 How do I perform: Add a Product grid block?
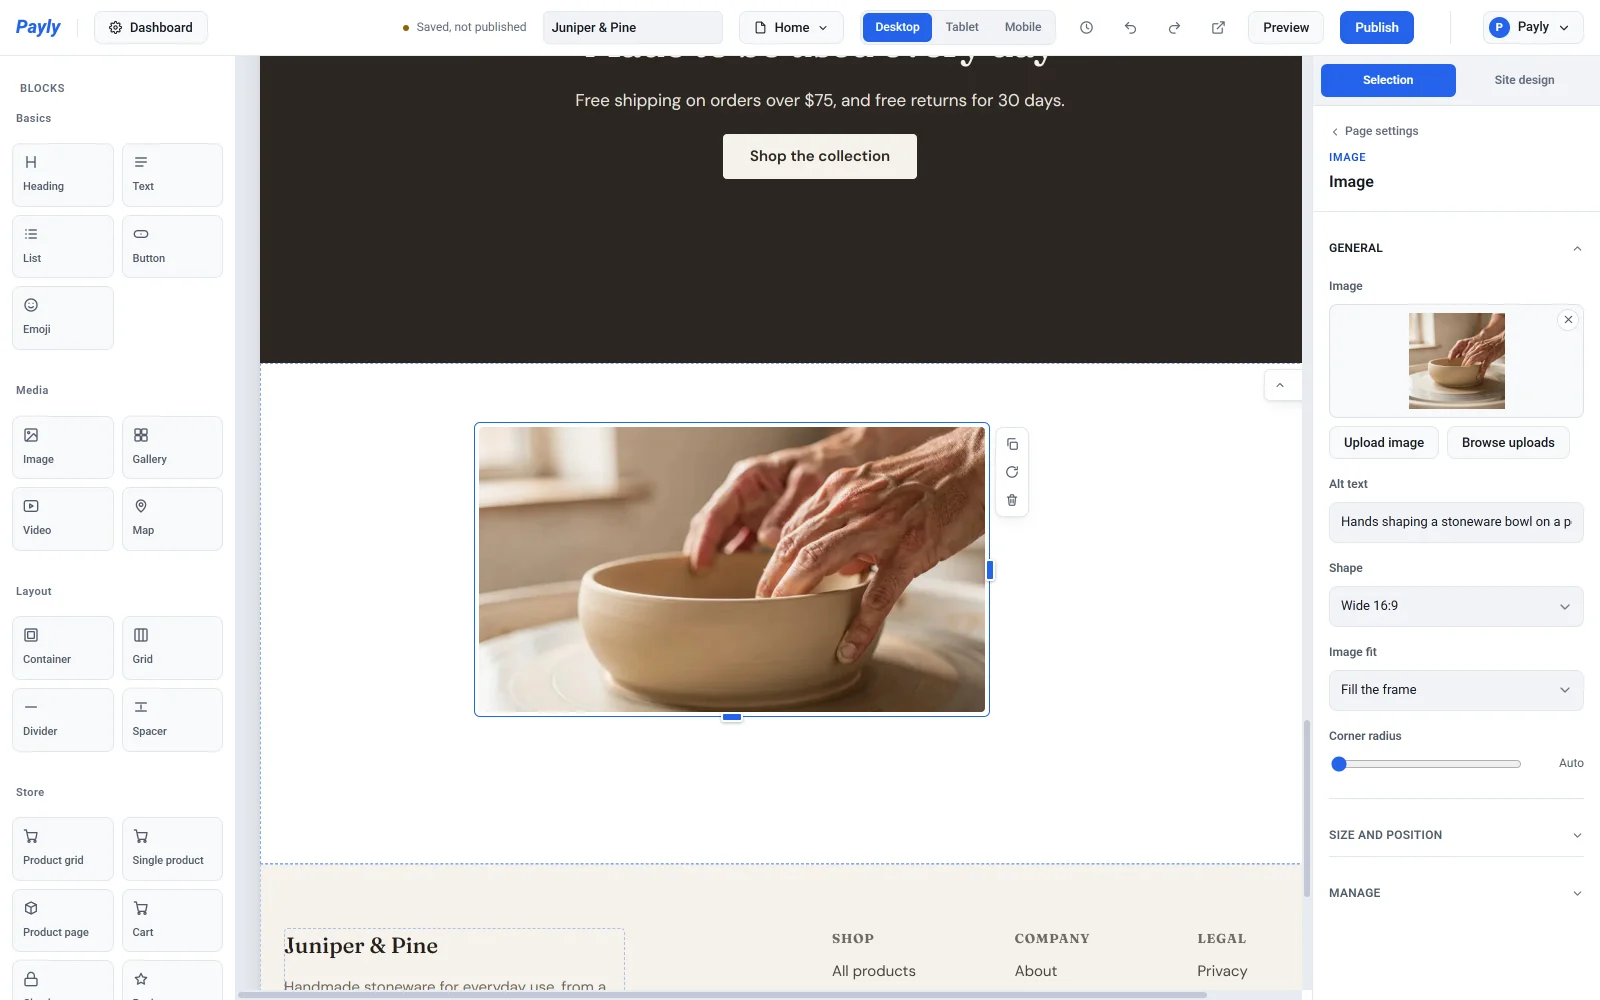63,849
